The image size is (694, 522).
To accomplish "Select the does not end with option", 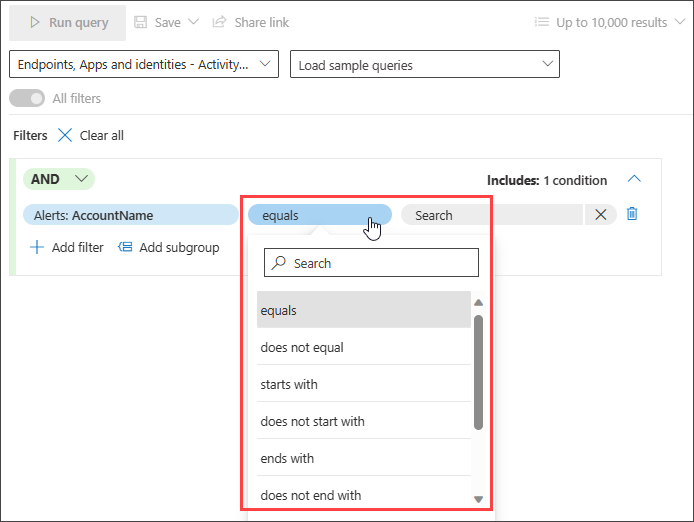I will point(364,495).
